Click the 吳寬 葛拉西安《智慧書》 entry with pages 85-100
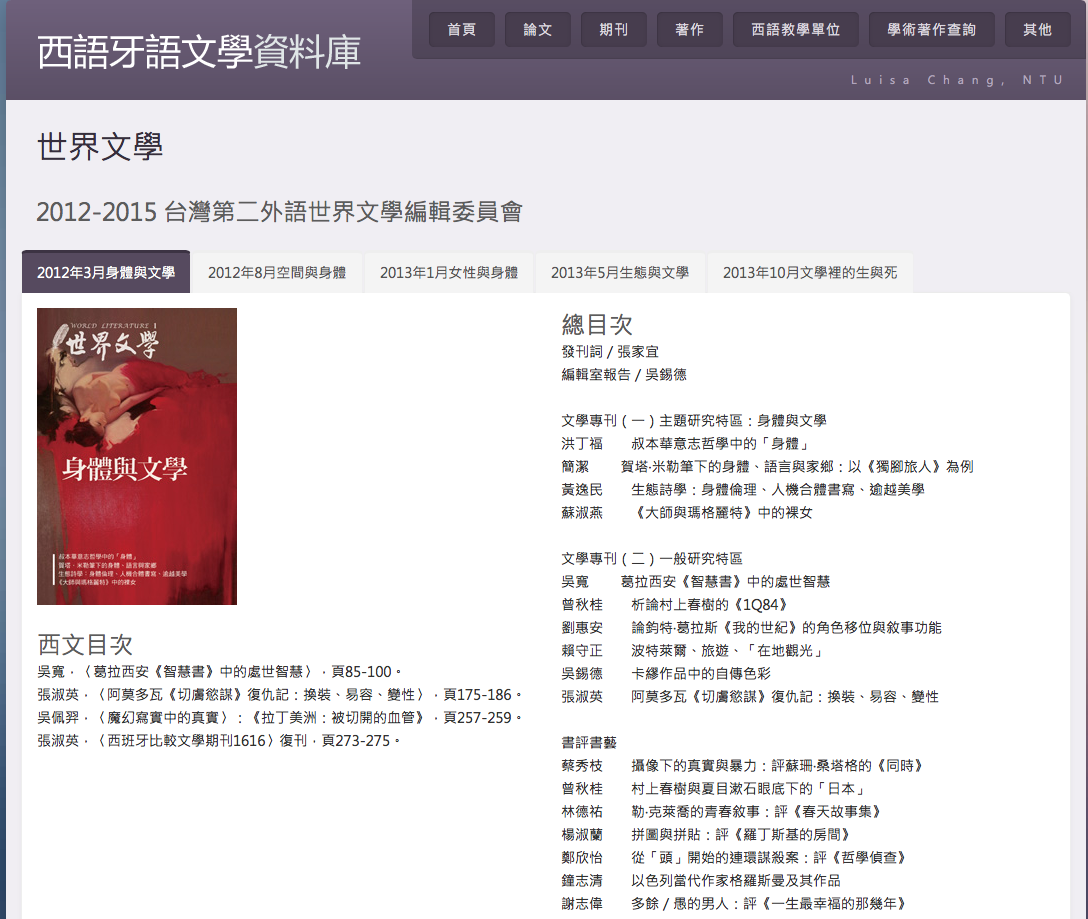This screenshot has width=1088, height=919. 219,672
